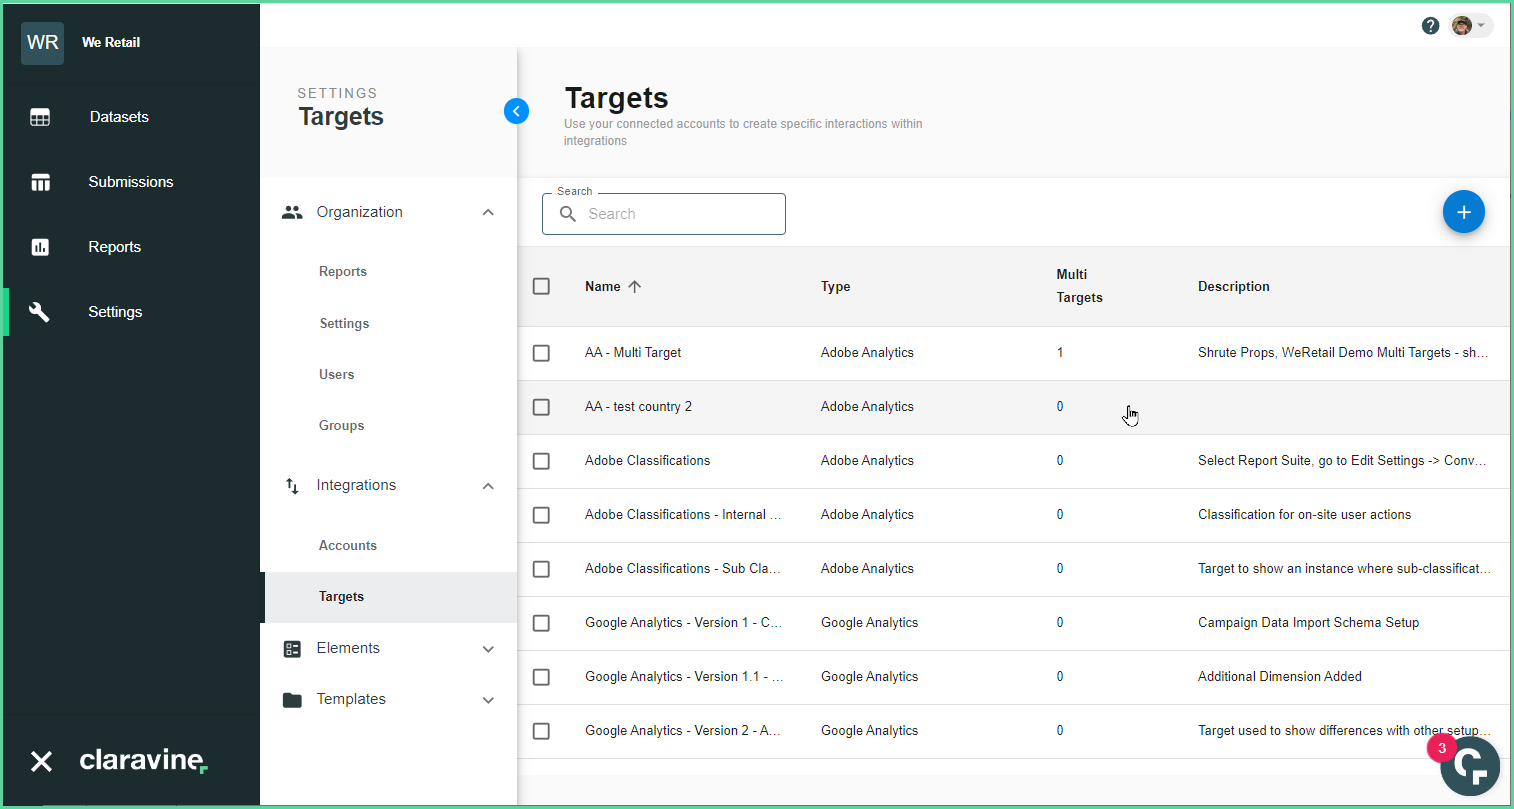Click 'Classification for on-site user actions' description
The width and height of the screenshot is (1514, 809).
point(1304,515)
